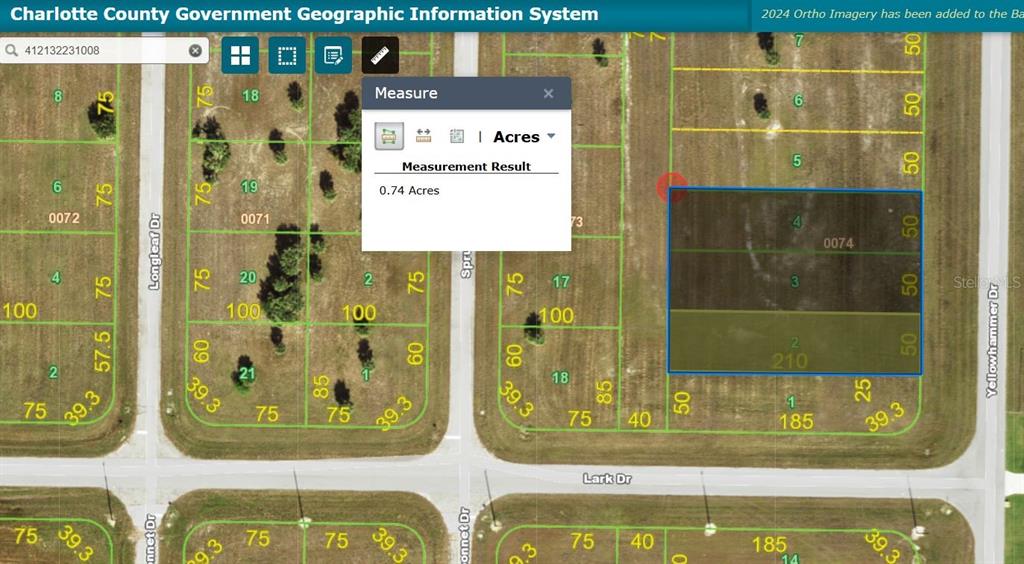Viewport: 1024px width, 564px height.
Task: Activate the rectangle select tool
Action: tap(287, 56)
